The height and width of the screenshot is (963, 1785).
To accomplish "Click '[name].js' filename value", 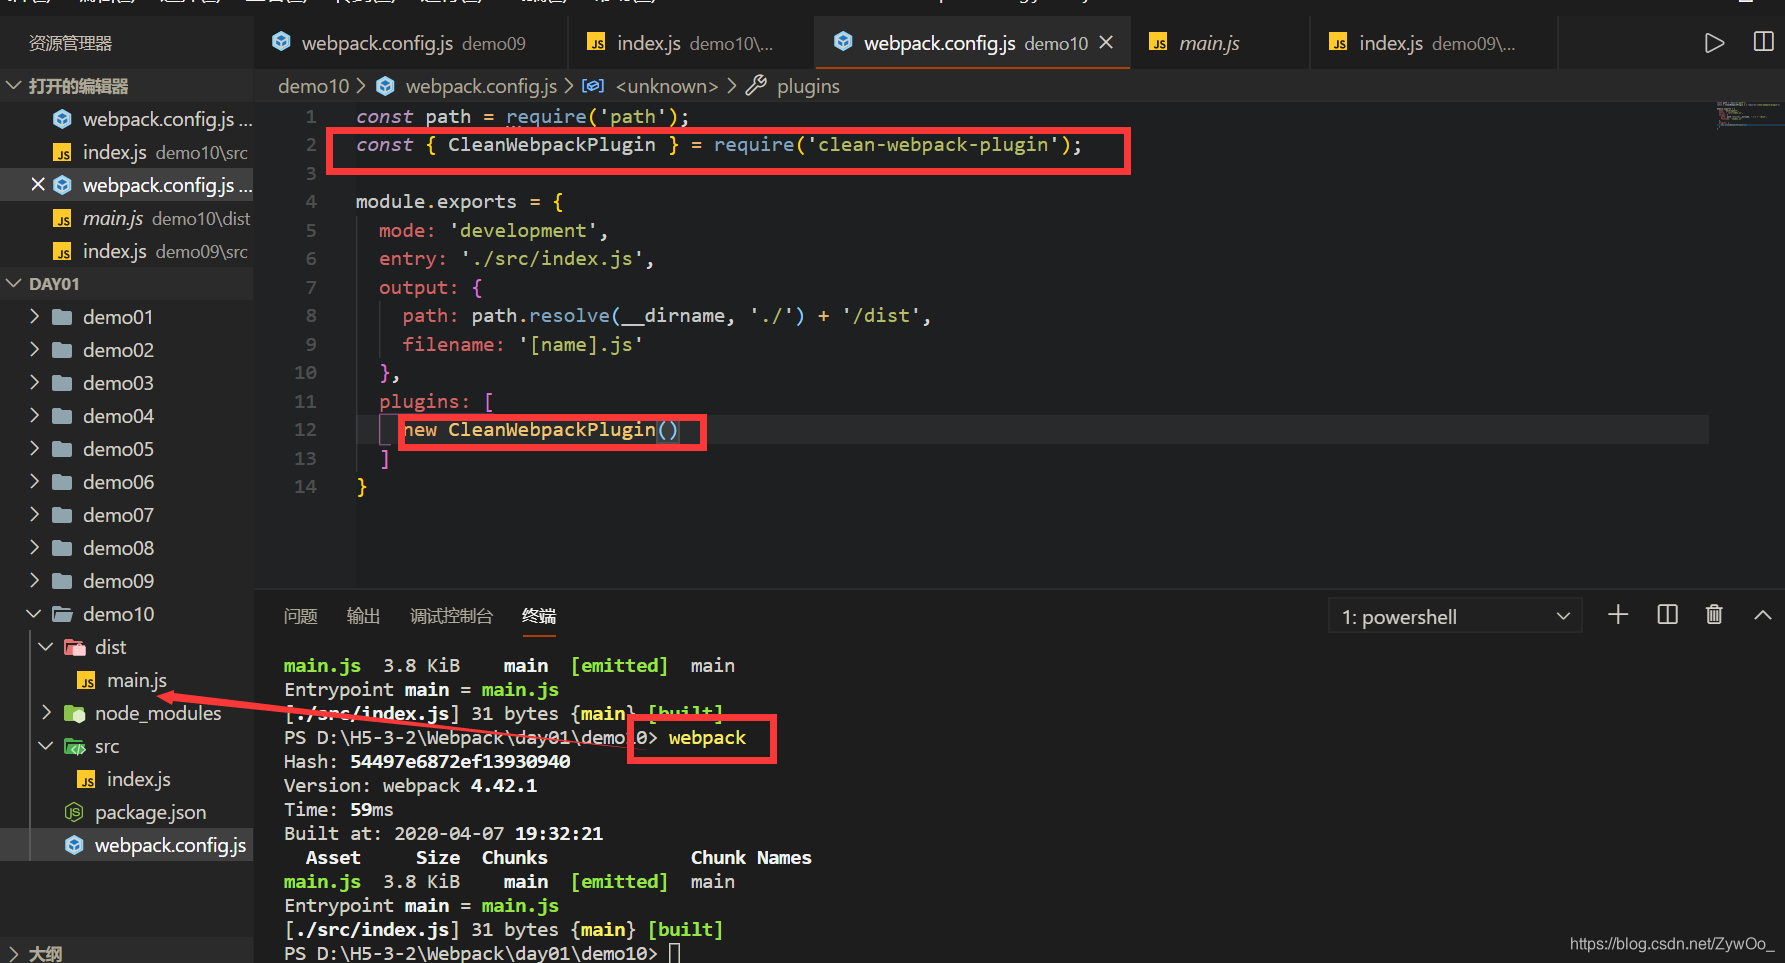I will [581, 345].
